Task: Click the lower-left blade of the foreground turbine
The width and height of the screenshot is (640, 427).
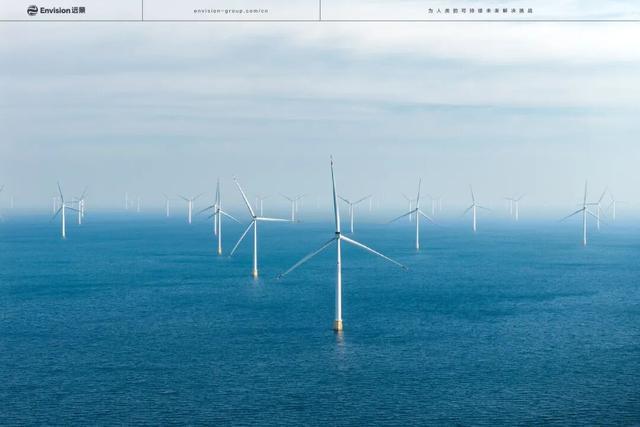Action: 309,257
